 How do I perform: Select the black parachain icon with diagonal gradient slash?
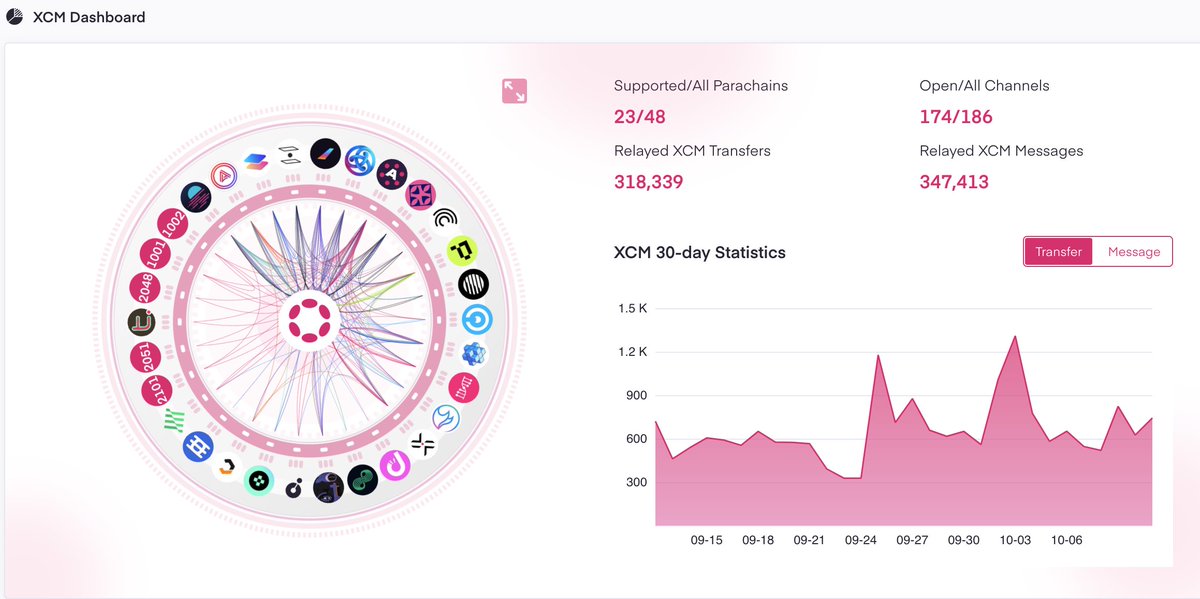pyautogui.click(x=325, y=153)
